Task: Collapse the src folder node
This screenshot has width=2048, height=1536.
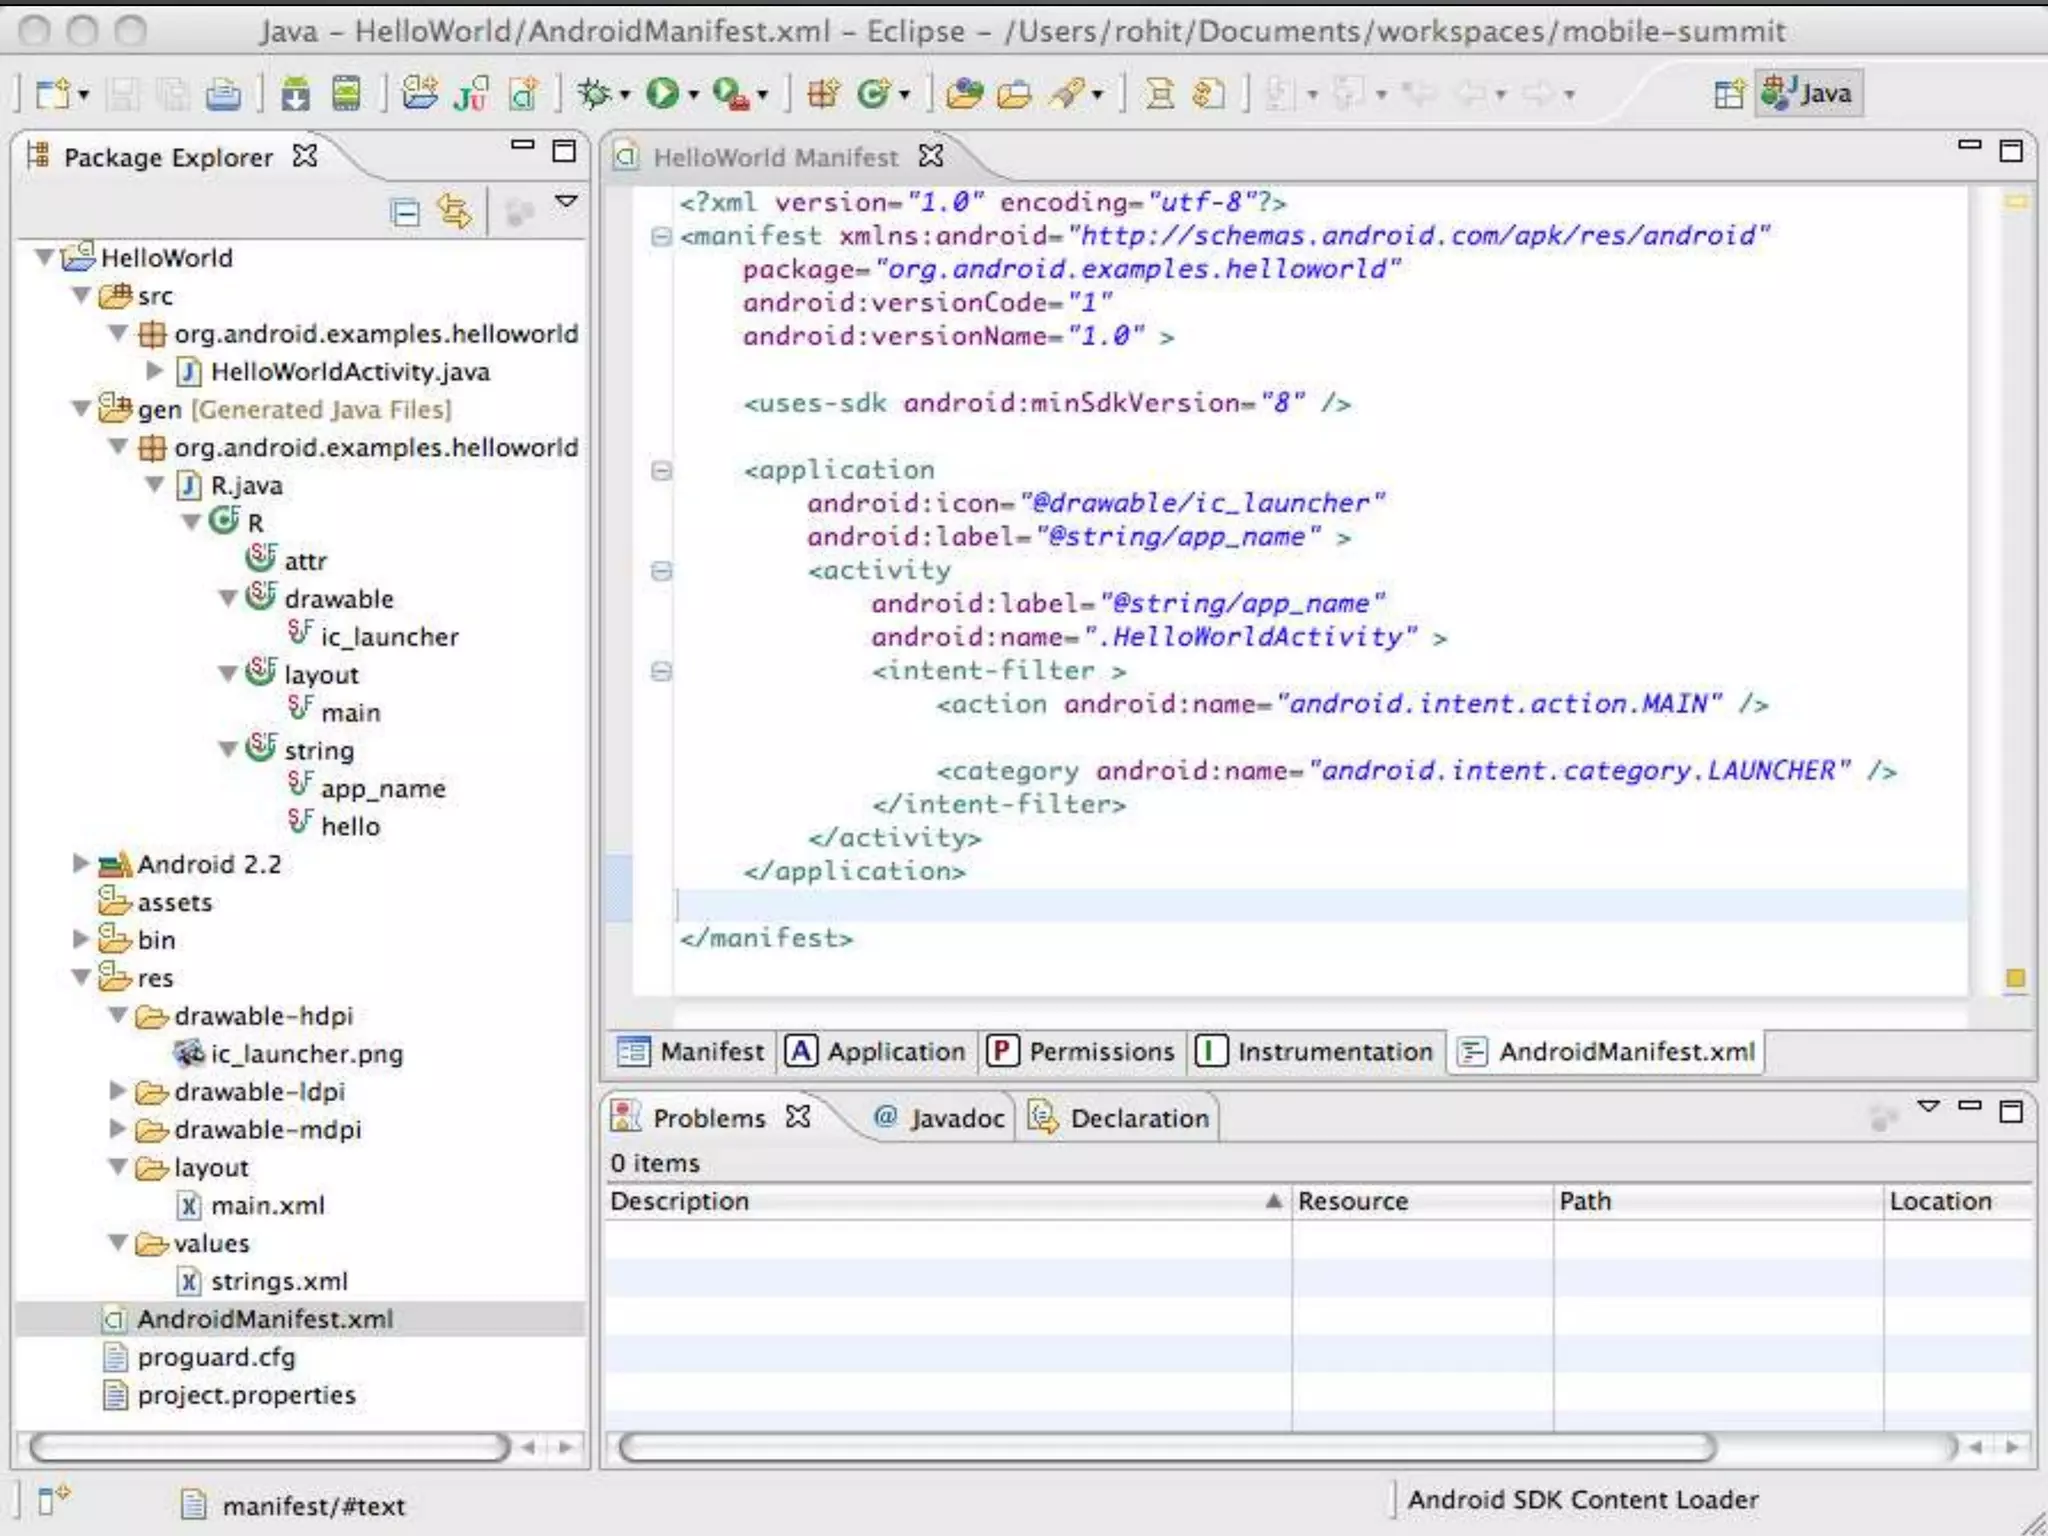Action: pyautogui.click(x=81, y=296)
